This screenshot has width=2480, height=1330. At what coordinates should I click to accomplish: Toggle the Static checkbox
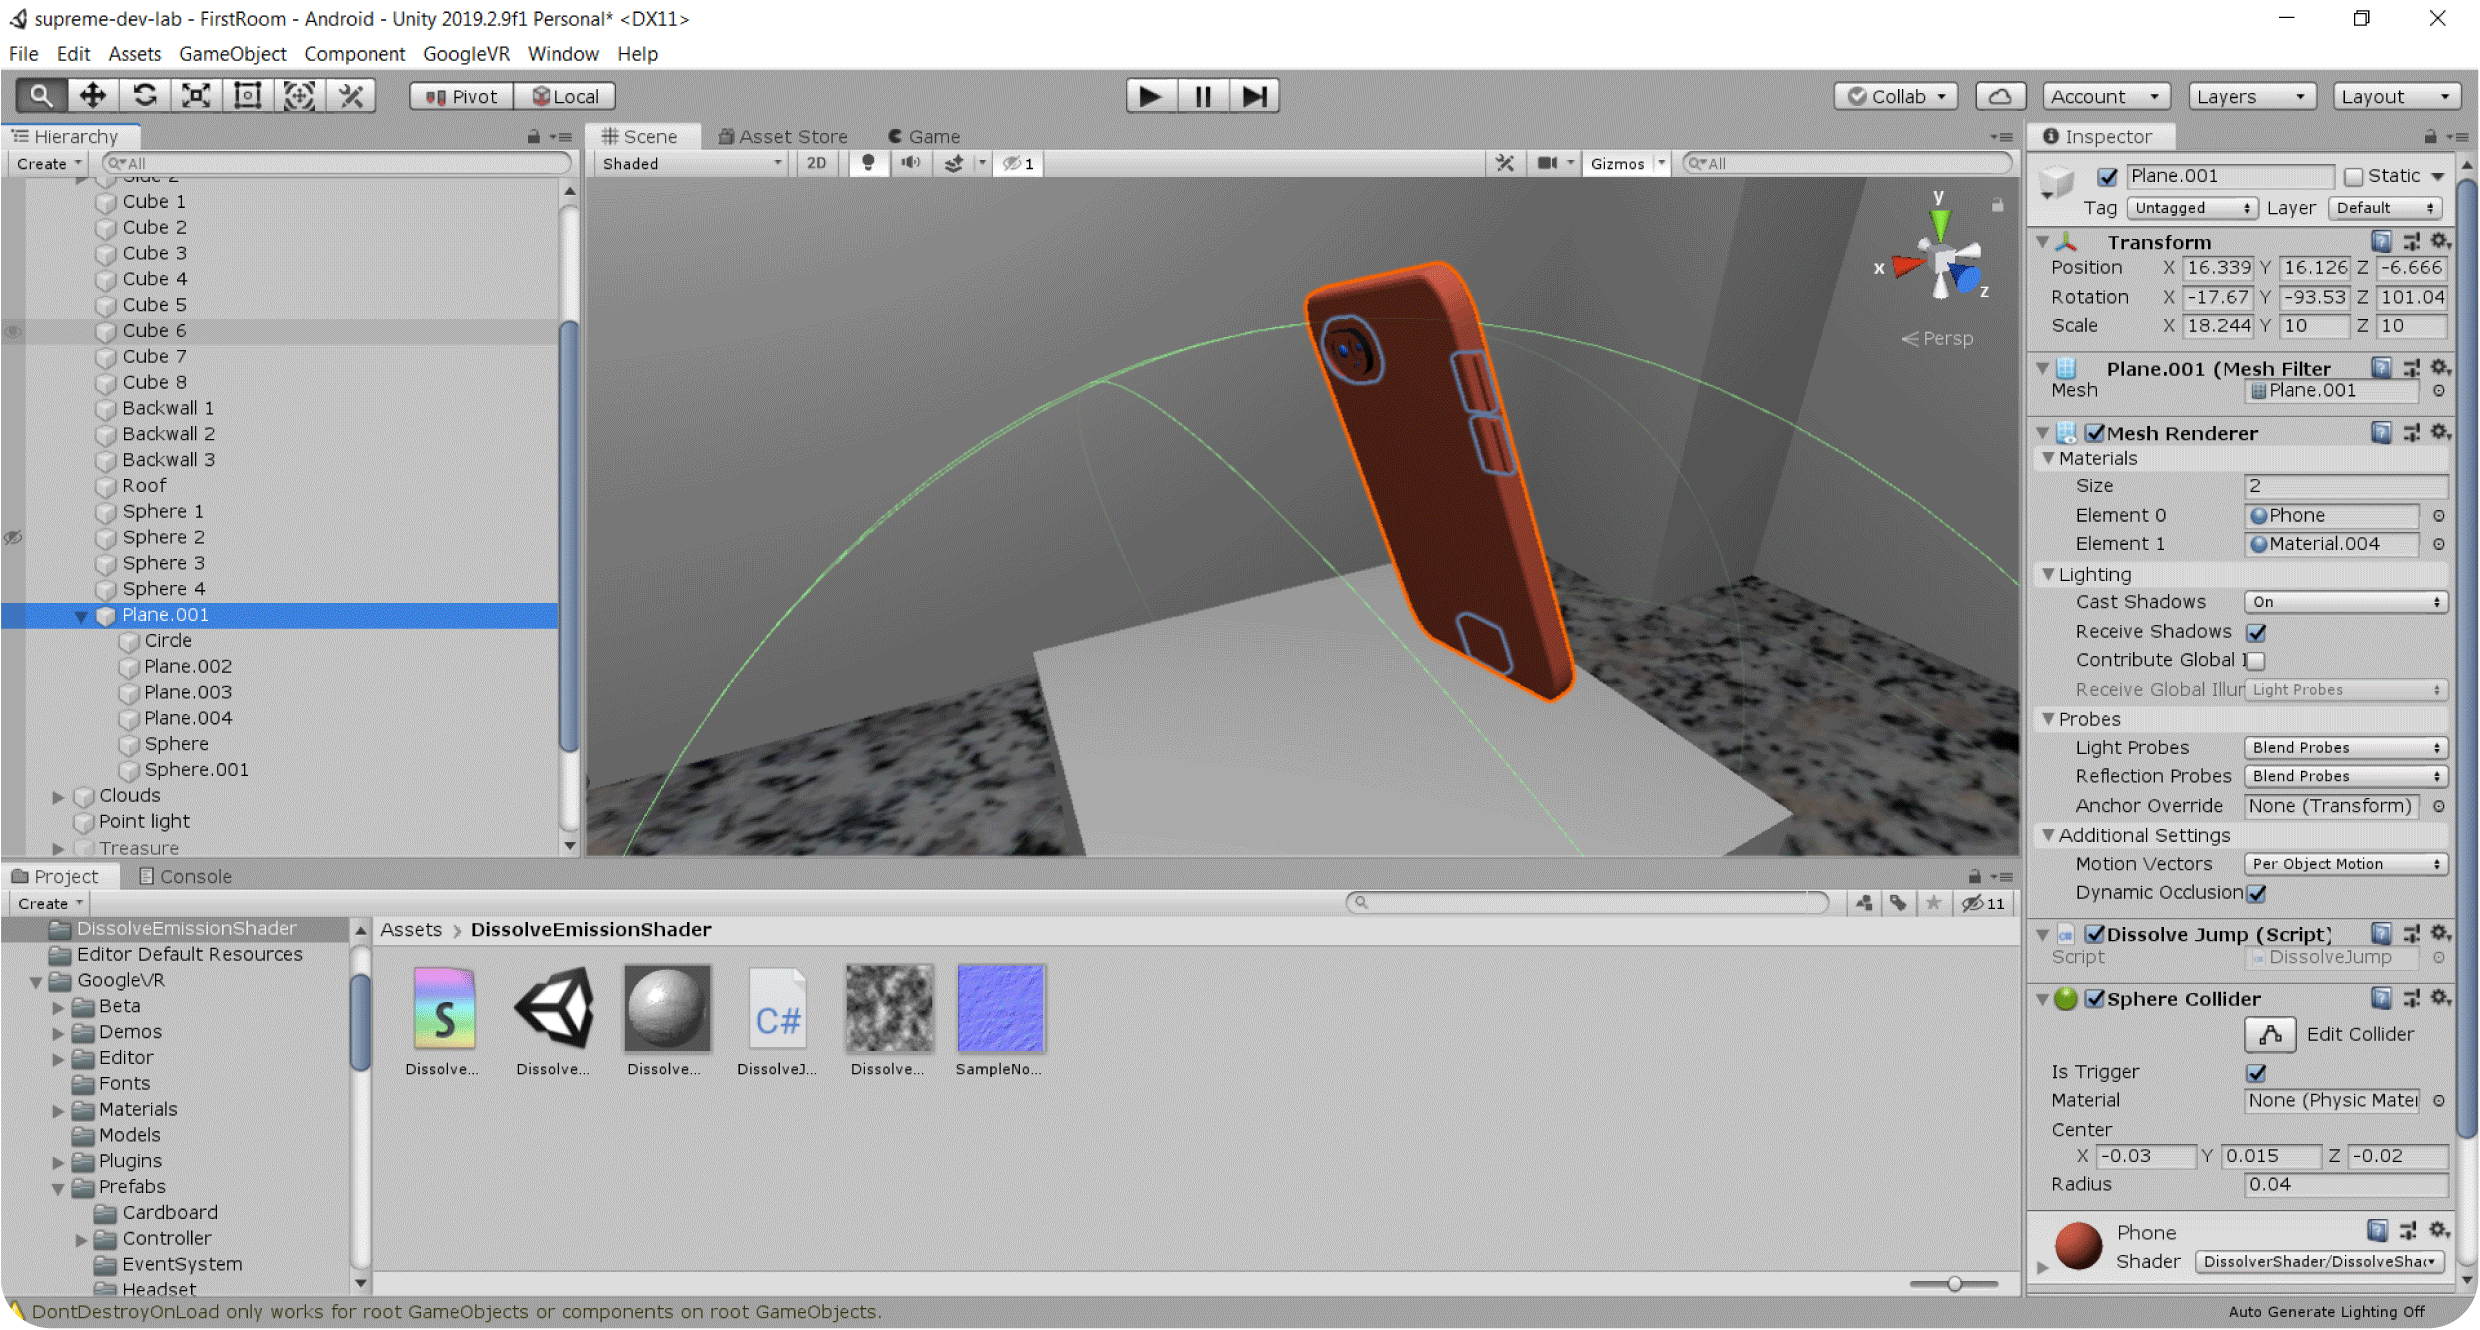coord(2354,177)
